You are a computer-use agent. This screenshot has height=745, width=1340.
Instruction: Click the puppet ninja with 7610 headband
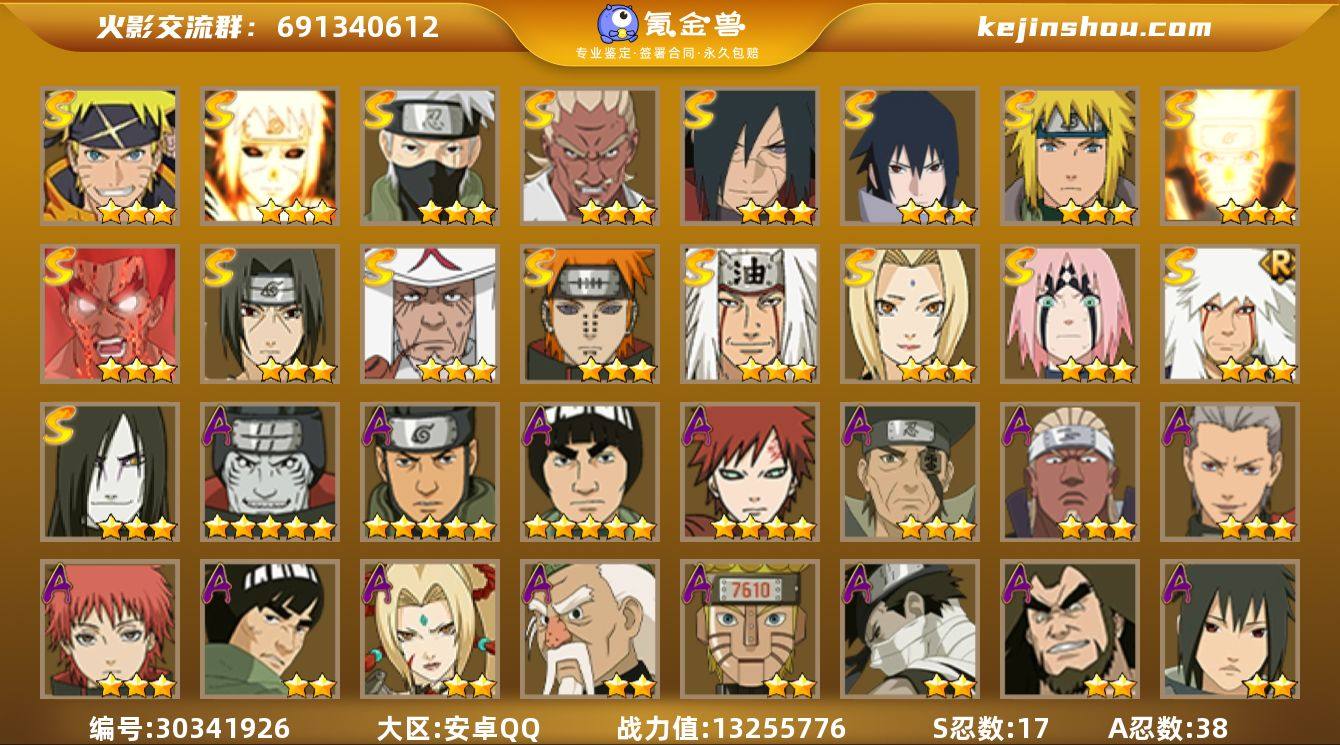[749, 630]
